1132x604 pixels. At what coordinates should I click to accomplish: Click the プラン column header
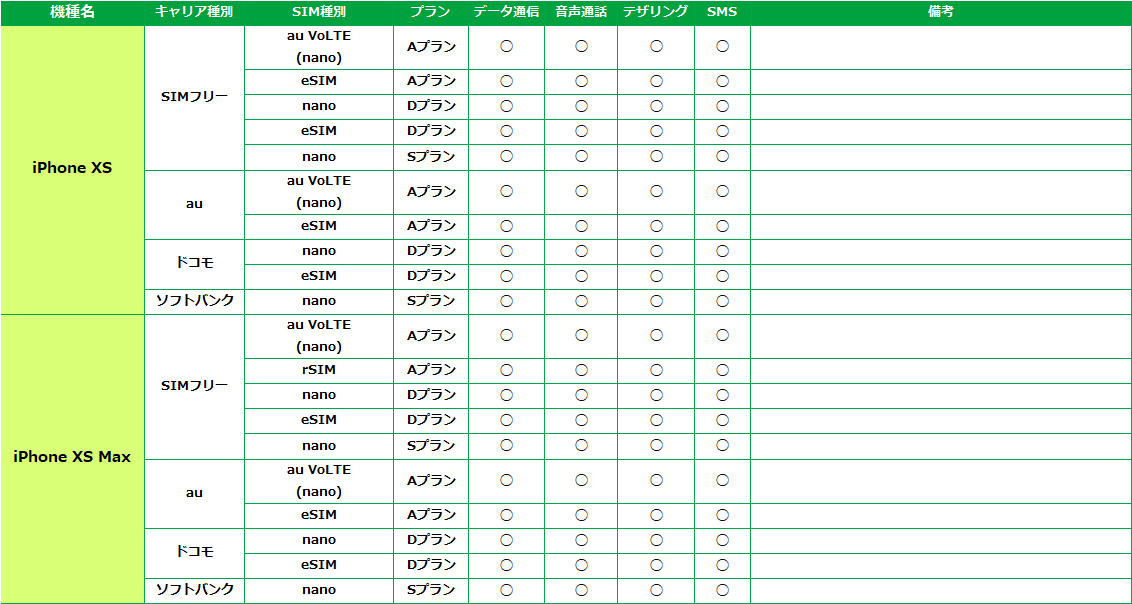[431, 12]
